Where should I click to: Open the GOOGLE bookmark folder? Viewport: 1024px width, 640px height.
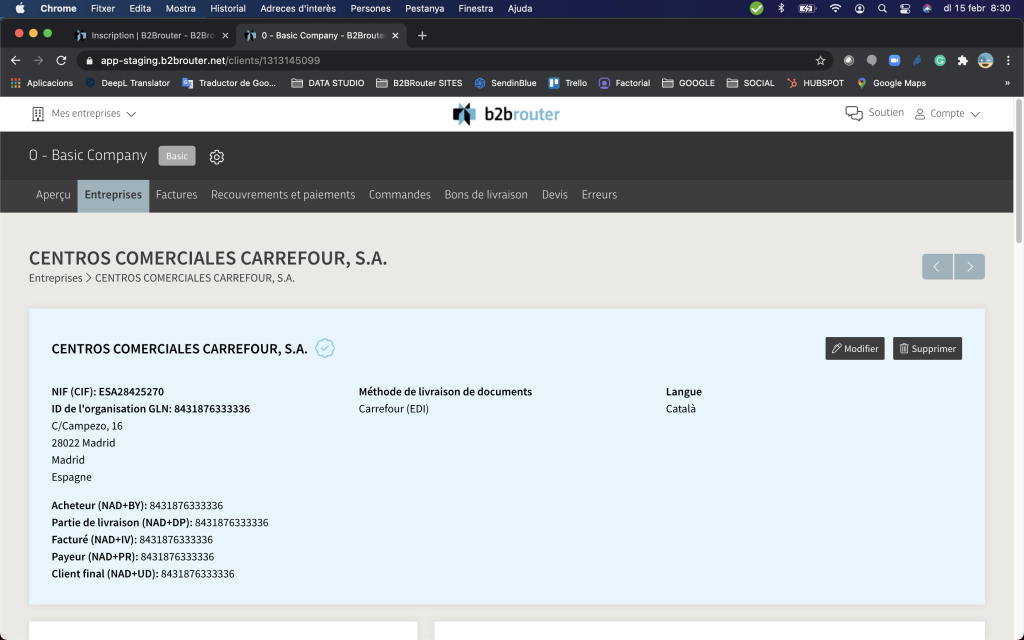coord(688,83)
